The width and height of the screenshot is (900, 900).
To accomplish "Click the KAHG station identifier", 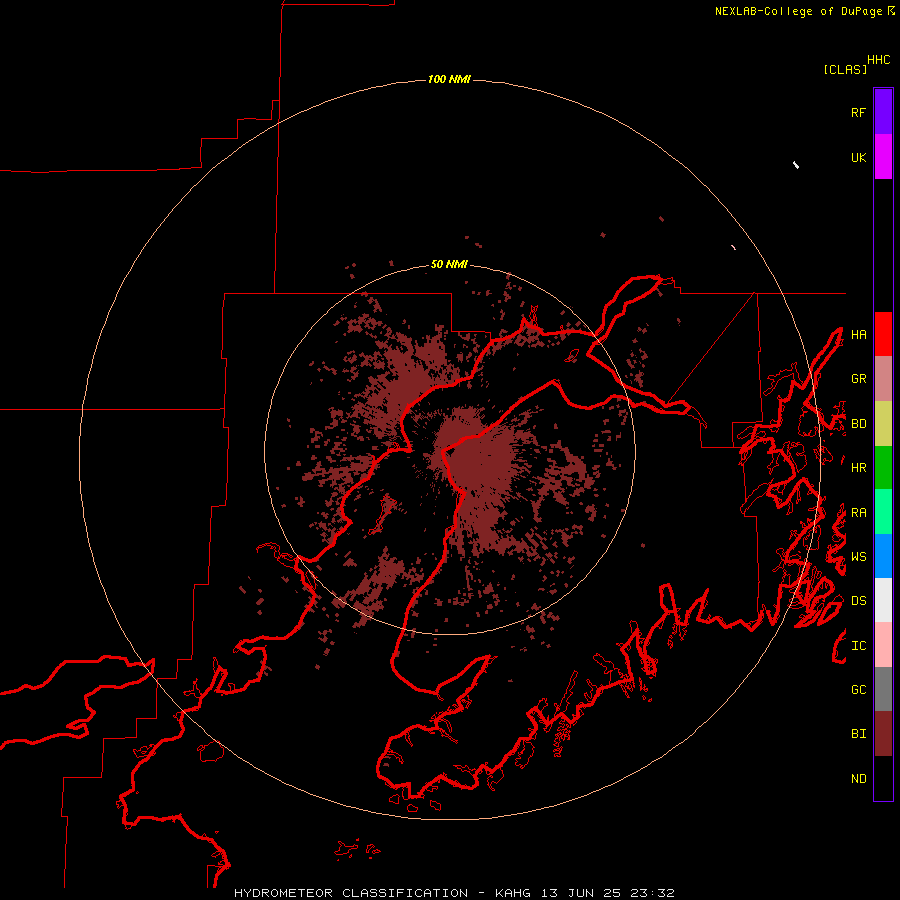I will (513, 893).
